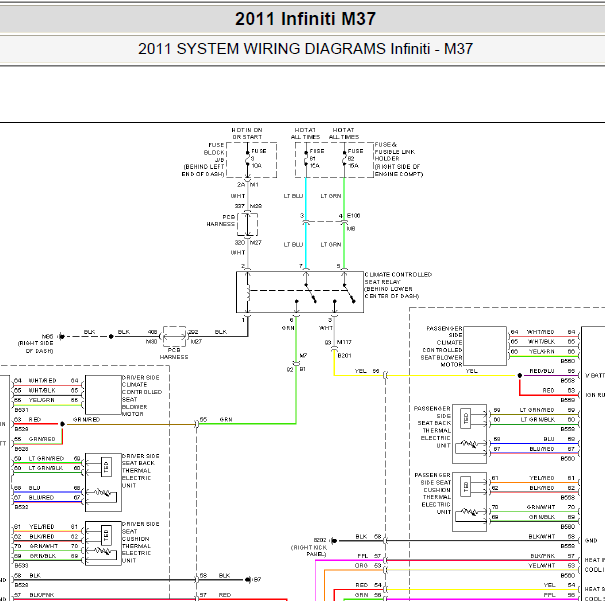Click the 'BLK/WHT' wire label near GND
The image size is (605, 601).
(x=542, y=536)
